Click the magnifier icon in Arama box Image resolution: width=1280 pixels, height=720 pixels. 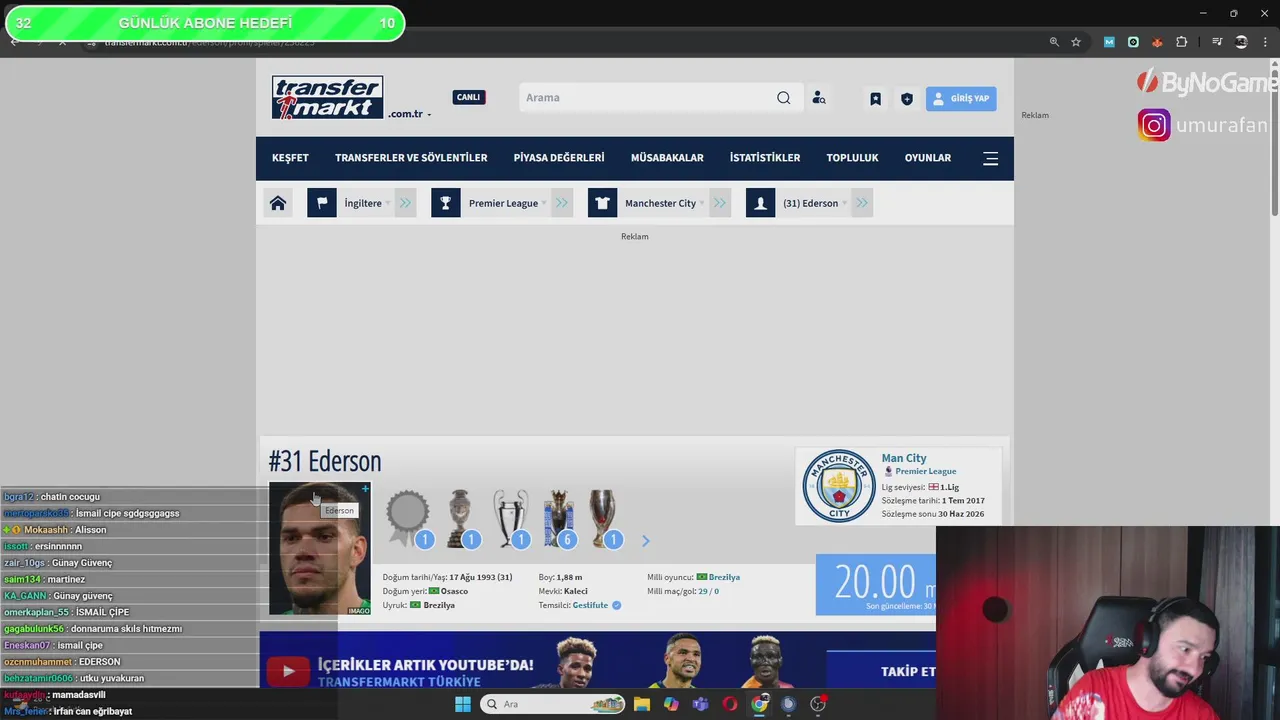click(x=784, y=98)
